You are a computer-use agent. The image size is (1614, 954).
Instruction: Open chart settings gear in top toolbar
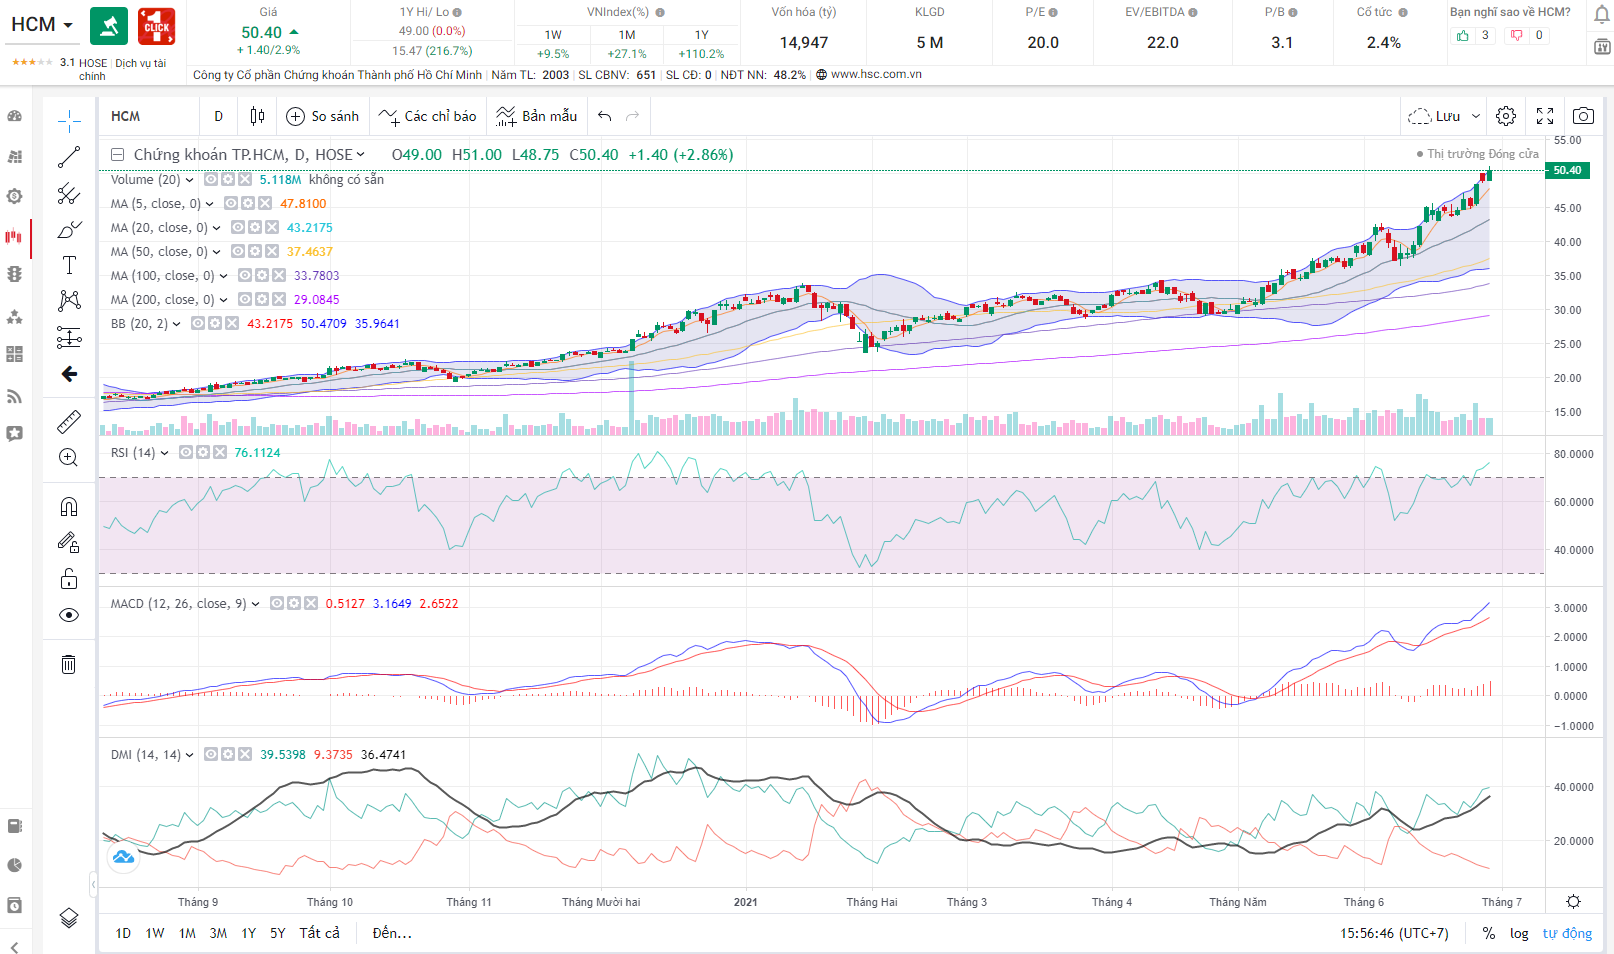pos(1506,116)
